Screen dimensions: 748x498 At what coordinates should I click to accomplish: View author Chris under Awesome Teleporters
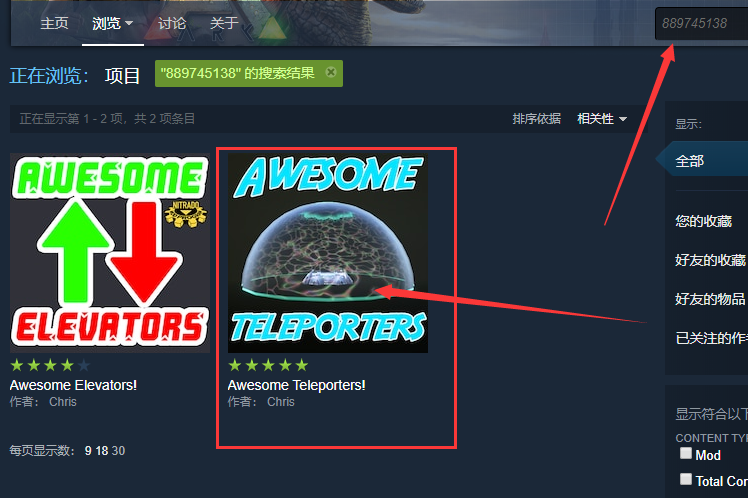[x=280, y=402]
